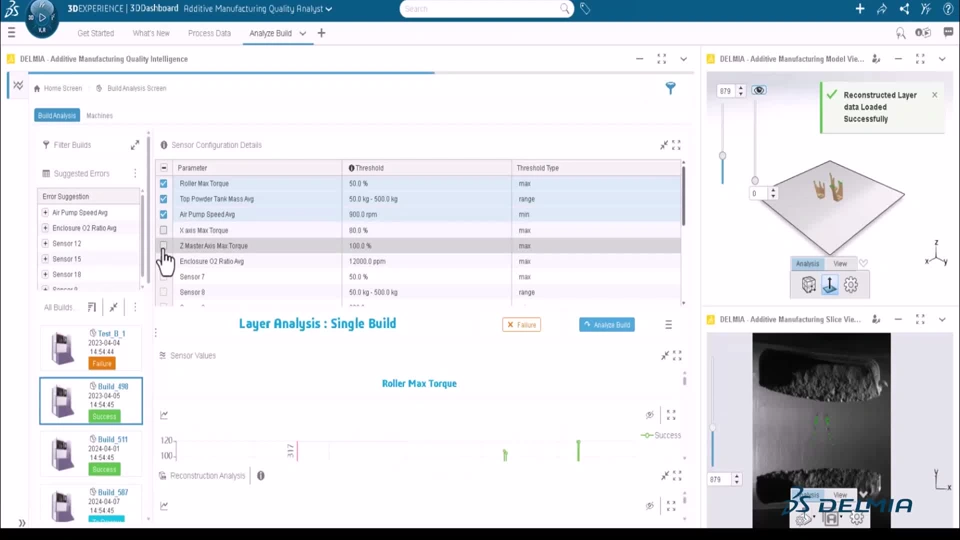Open the Build Analysis Screen breadcrumb
The image size is (960, 540).
(136, 88)
